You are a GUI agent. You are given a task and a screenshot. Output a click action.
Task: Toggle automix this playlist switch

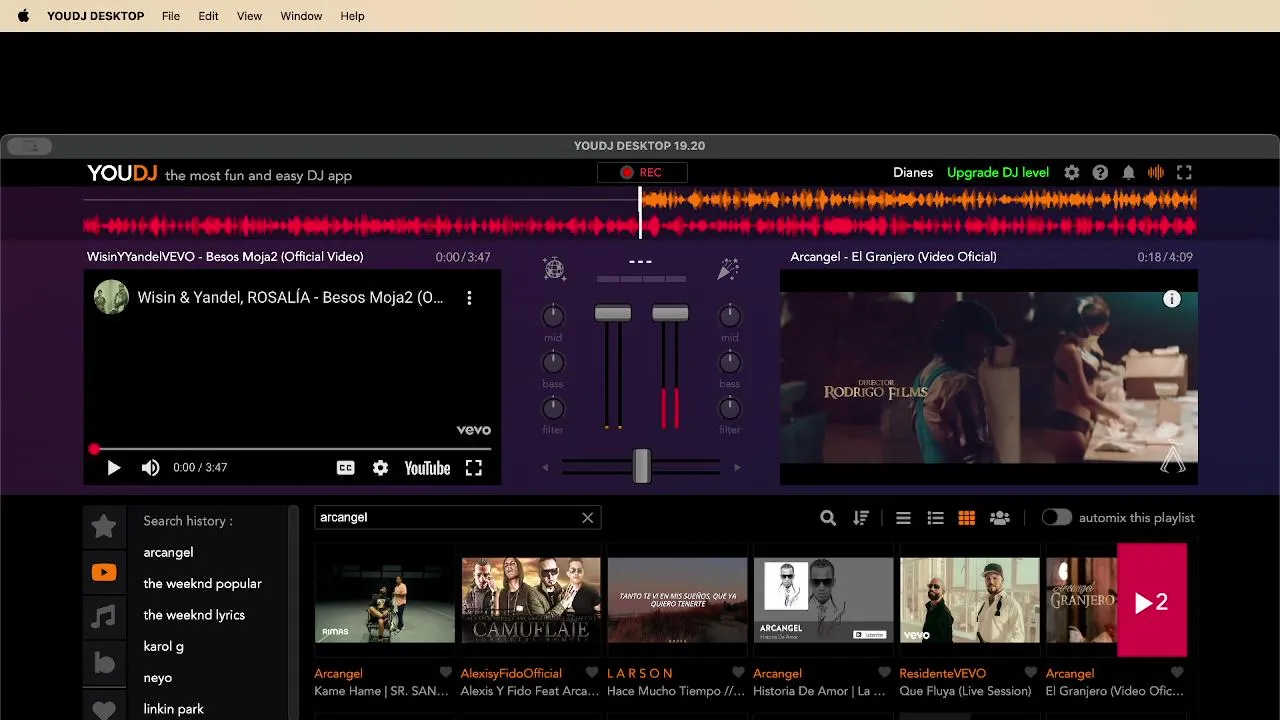tap(1056, 517)
